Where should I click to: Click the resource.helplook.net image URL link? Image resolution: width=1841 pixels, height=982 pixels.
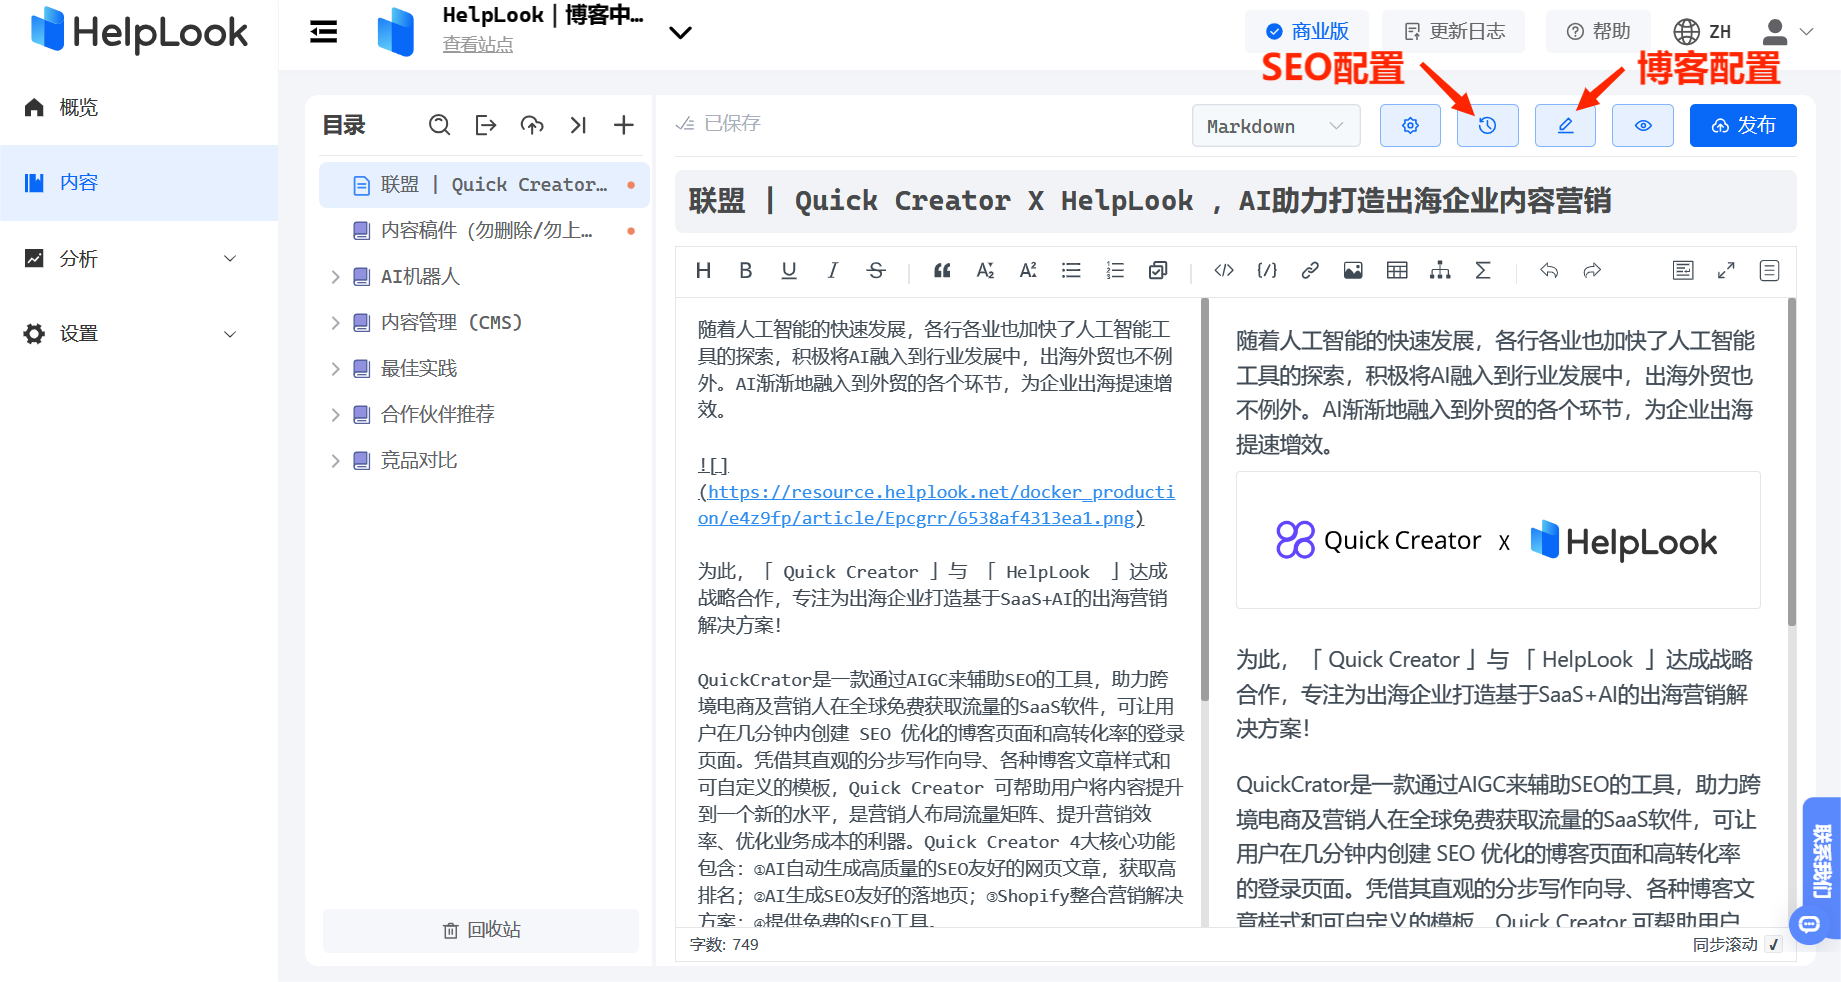pyautogui.click(x=936, y=505)
